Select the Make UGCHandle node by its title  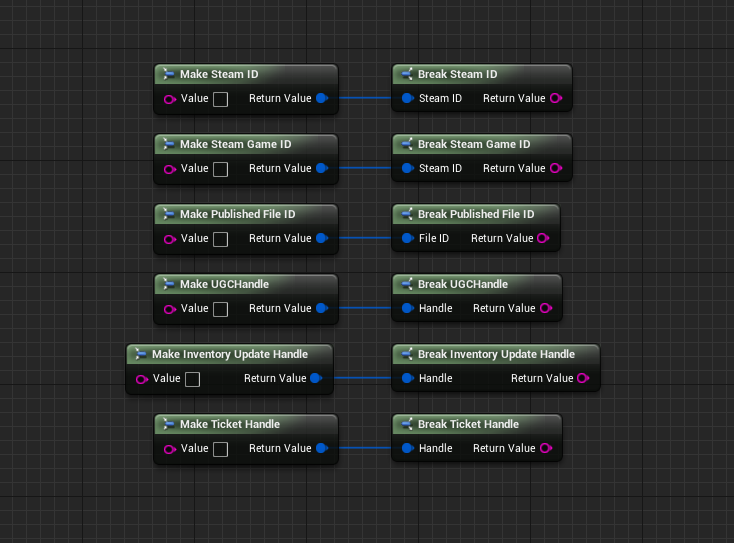224,284
